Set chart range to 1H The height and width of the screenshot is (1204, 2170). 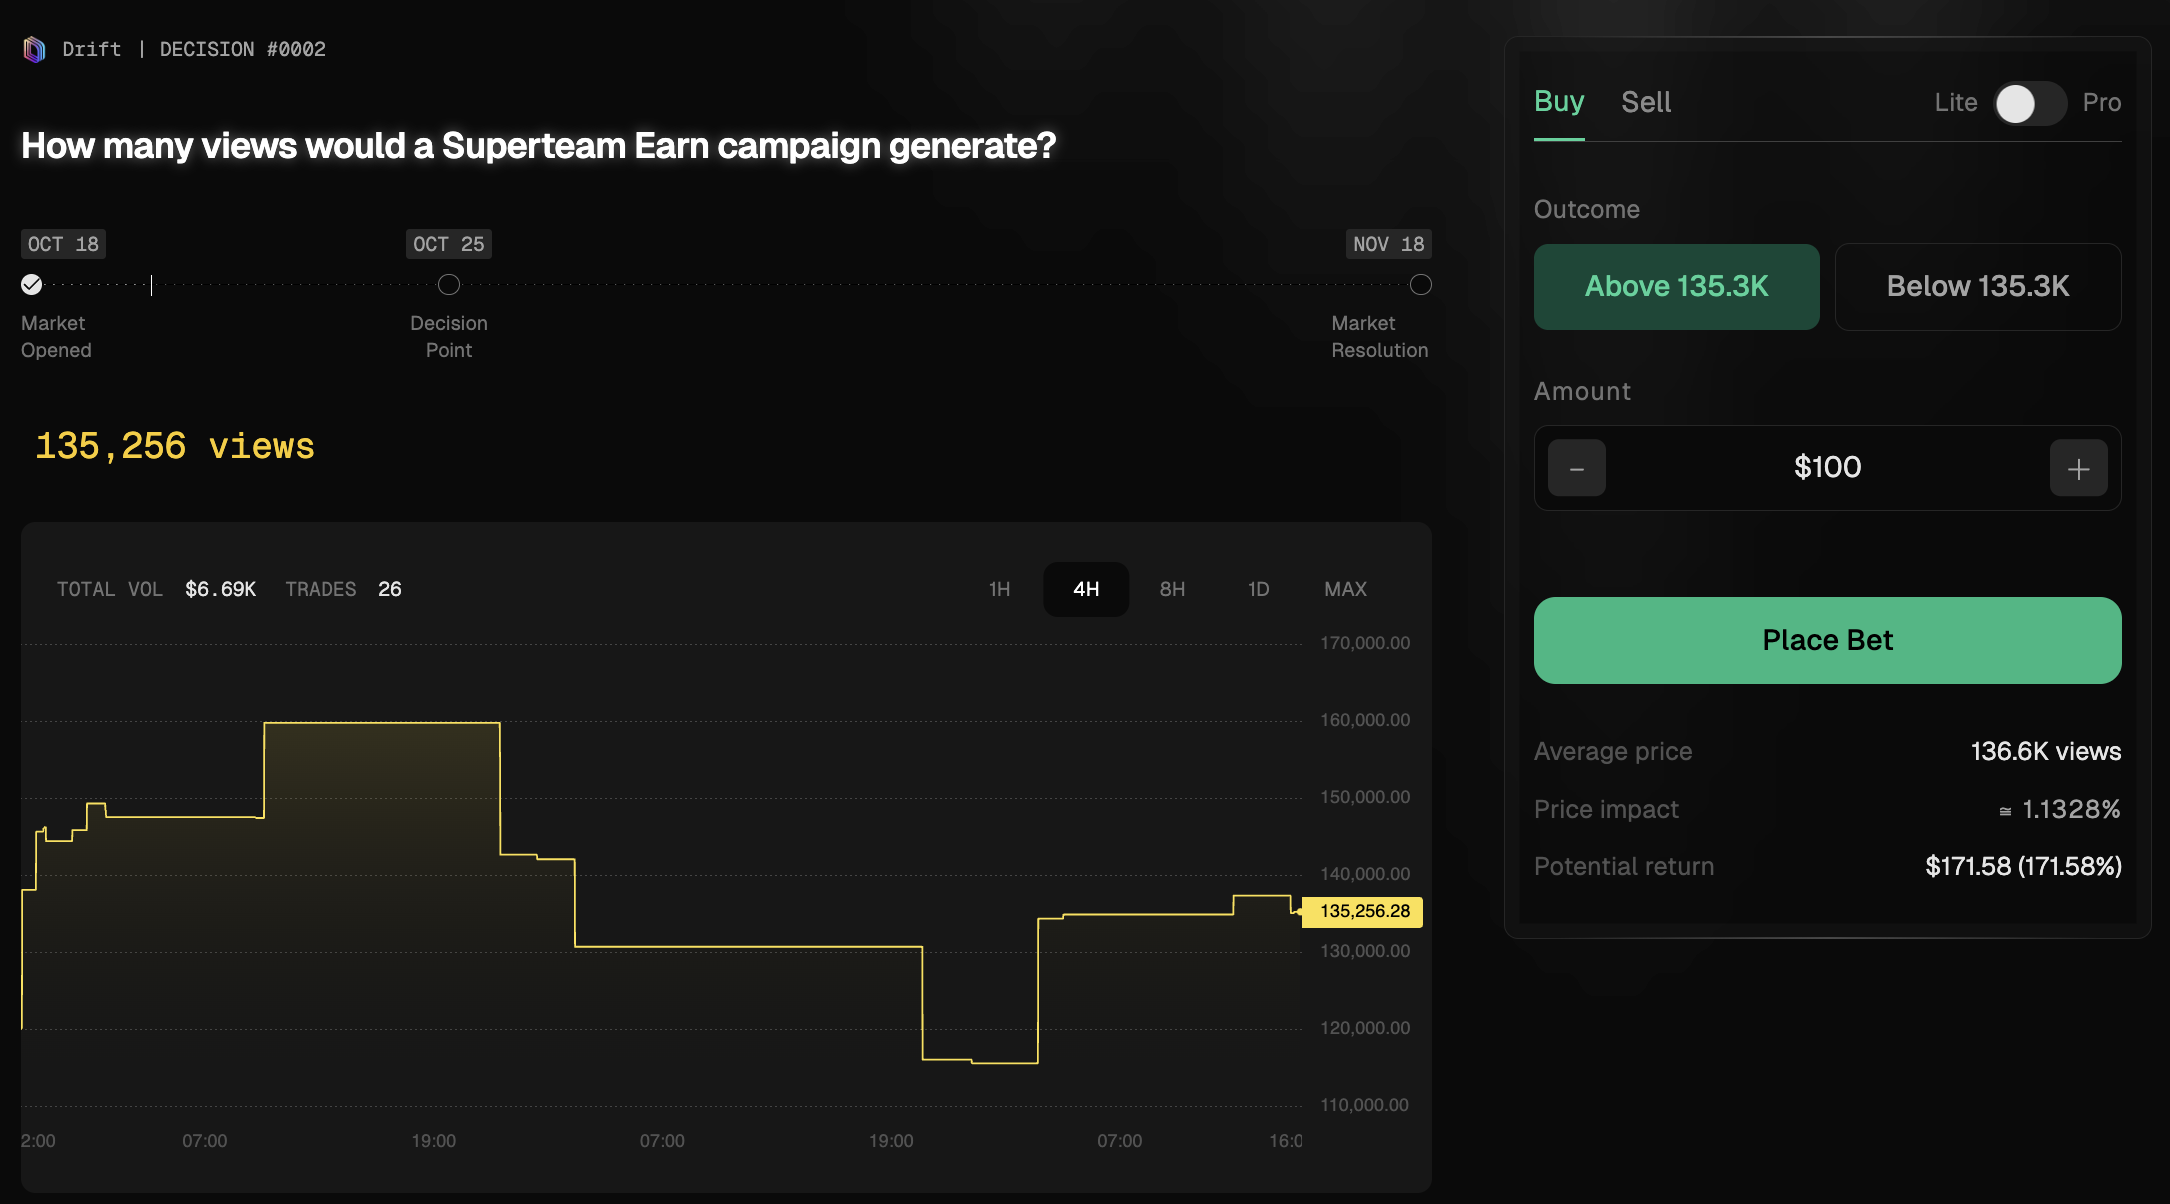point(999,589)
